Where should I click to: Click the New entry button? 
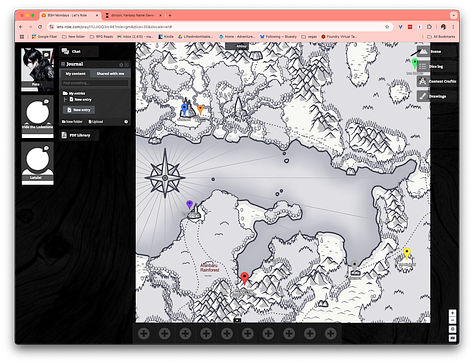point(79,110)
